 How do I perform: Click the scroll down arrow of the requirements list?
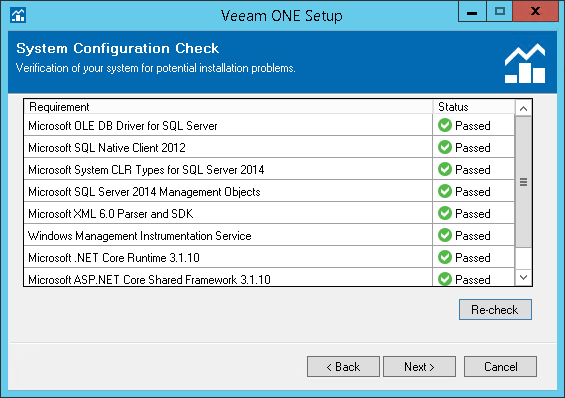(x=524, y=278)
